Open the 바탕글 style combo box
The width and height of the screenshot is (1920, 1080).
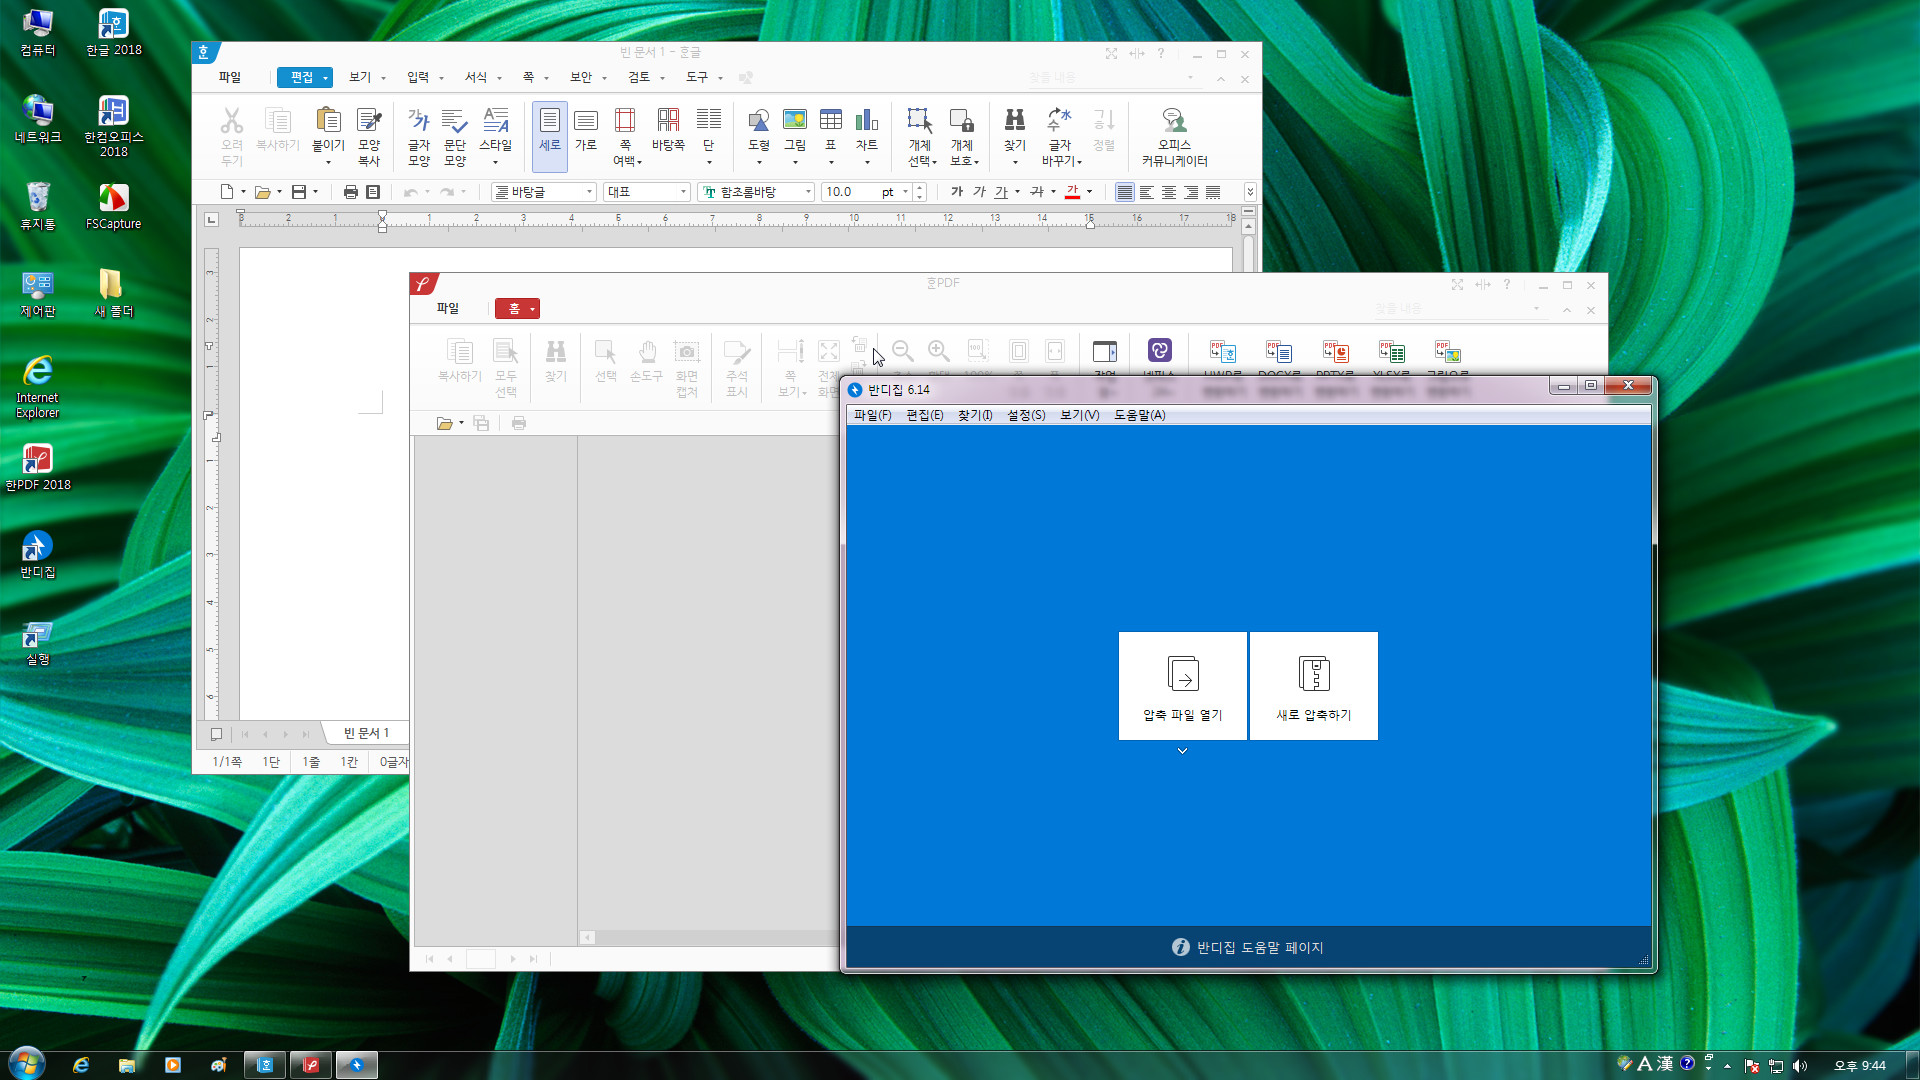coord(543,192)
